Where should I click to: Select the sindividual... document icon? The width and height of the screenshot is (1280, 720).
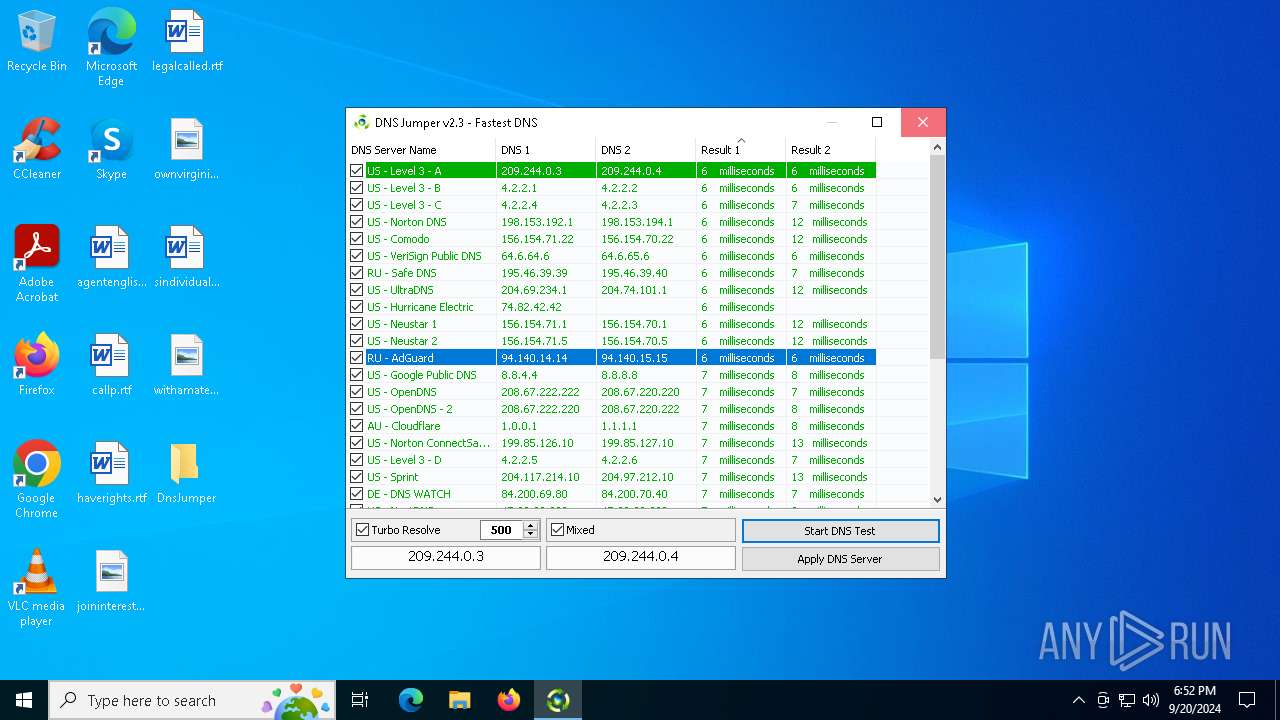pos(187,258)
